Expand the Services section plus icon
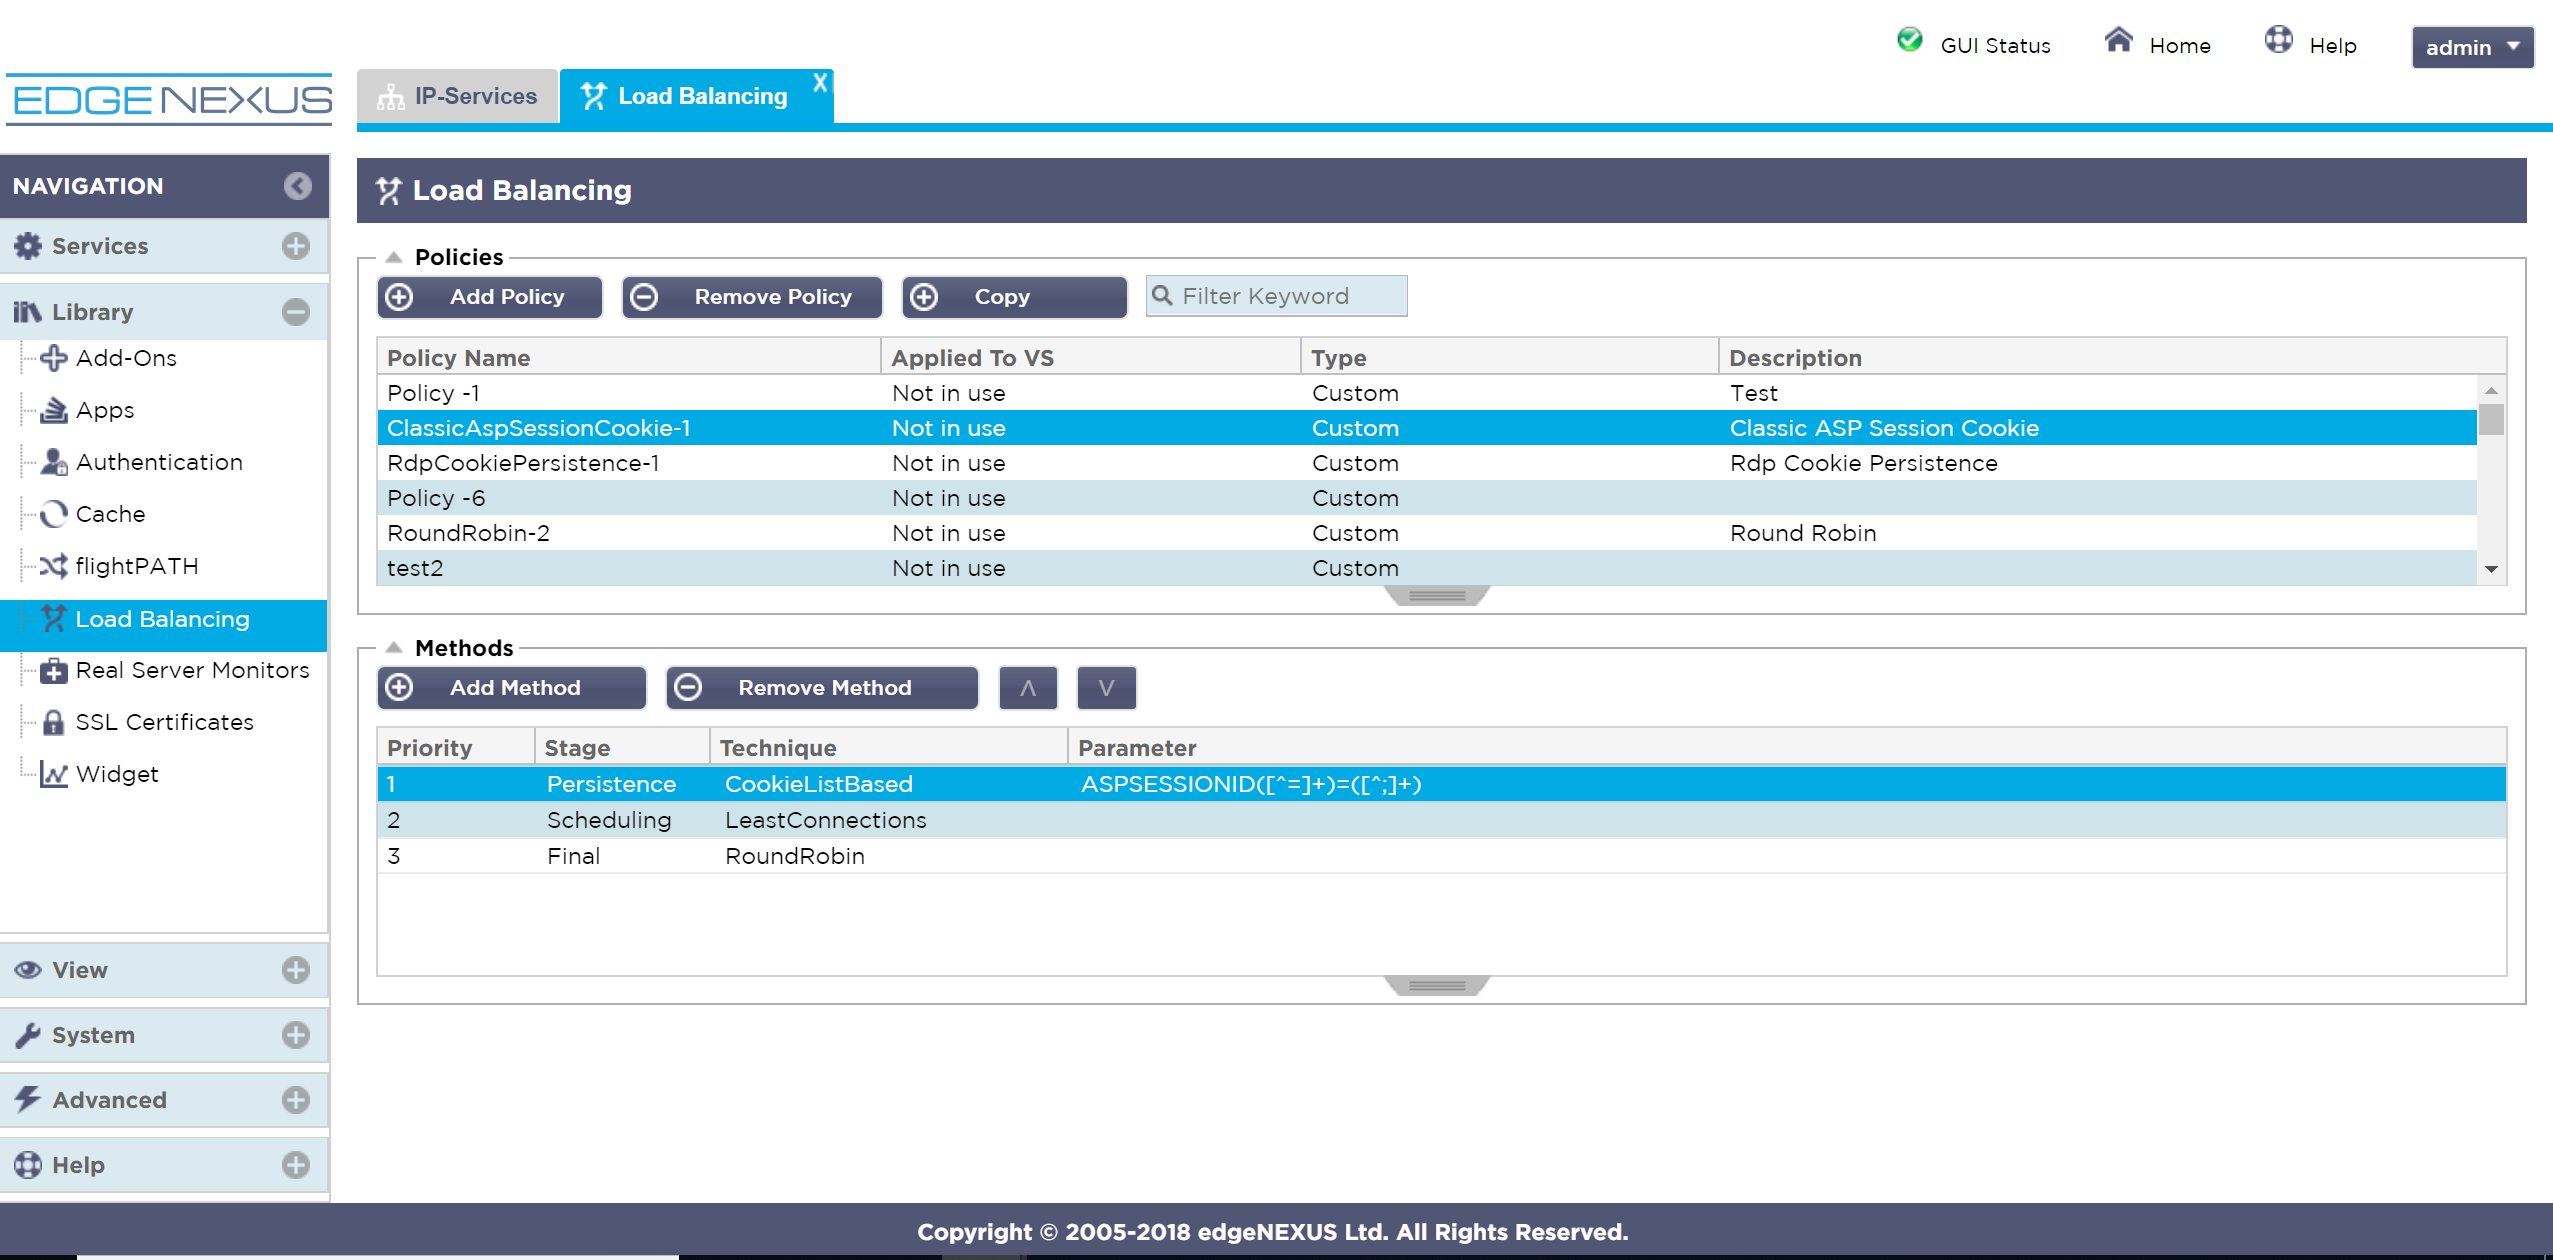Image resolution: width=2553 pixels, height=1260 pixels. click(295, 246)
